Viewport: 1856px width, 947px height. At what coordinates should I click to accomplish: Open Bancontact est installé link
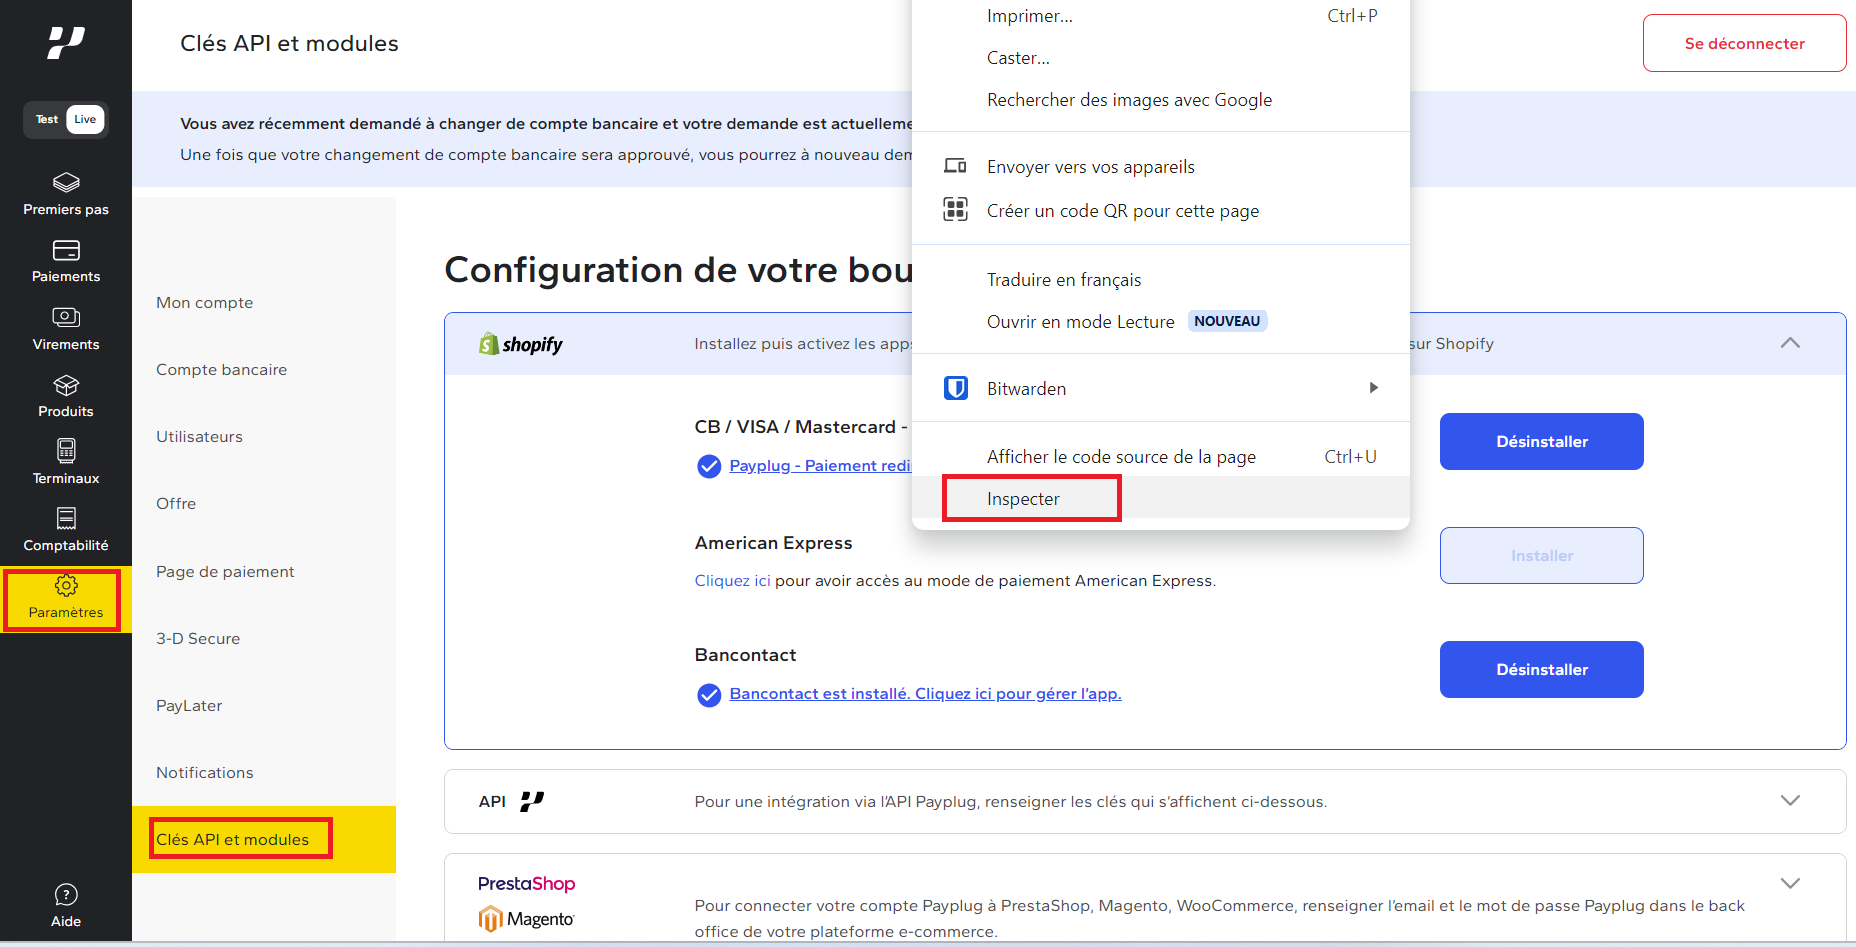pyautogui.click(x=925, y=694)
